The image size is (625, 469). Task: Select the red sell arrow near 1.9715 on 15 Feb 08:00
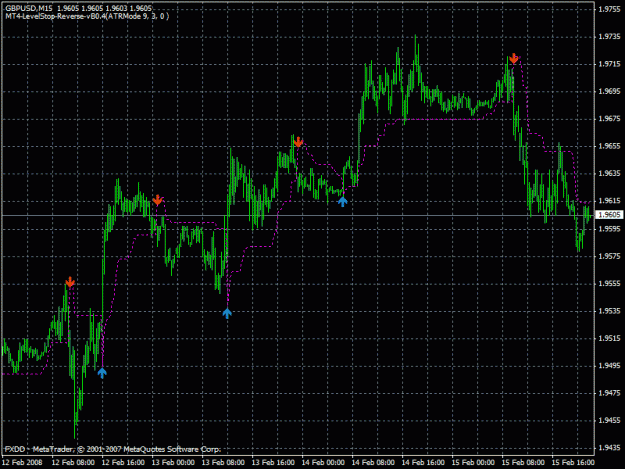click(x=514, y=58)
